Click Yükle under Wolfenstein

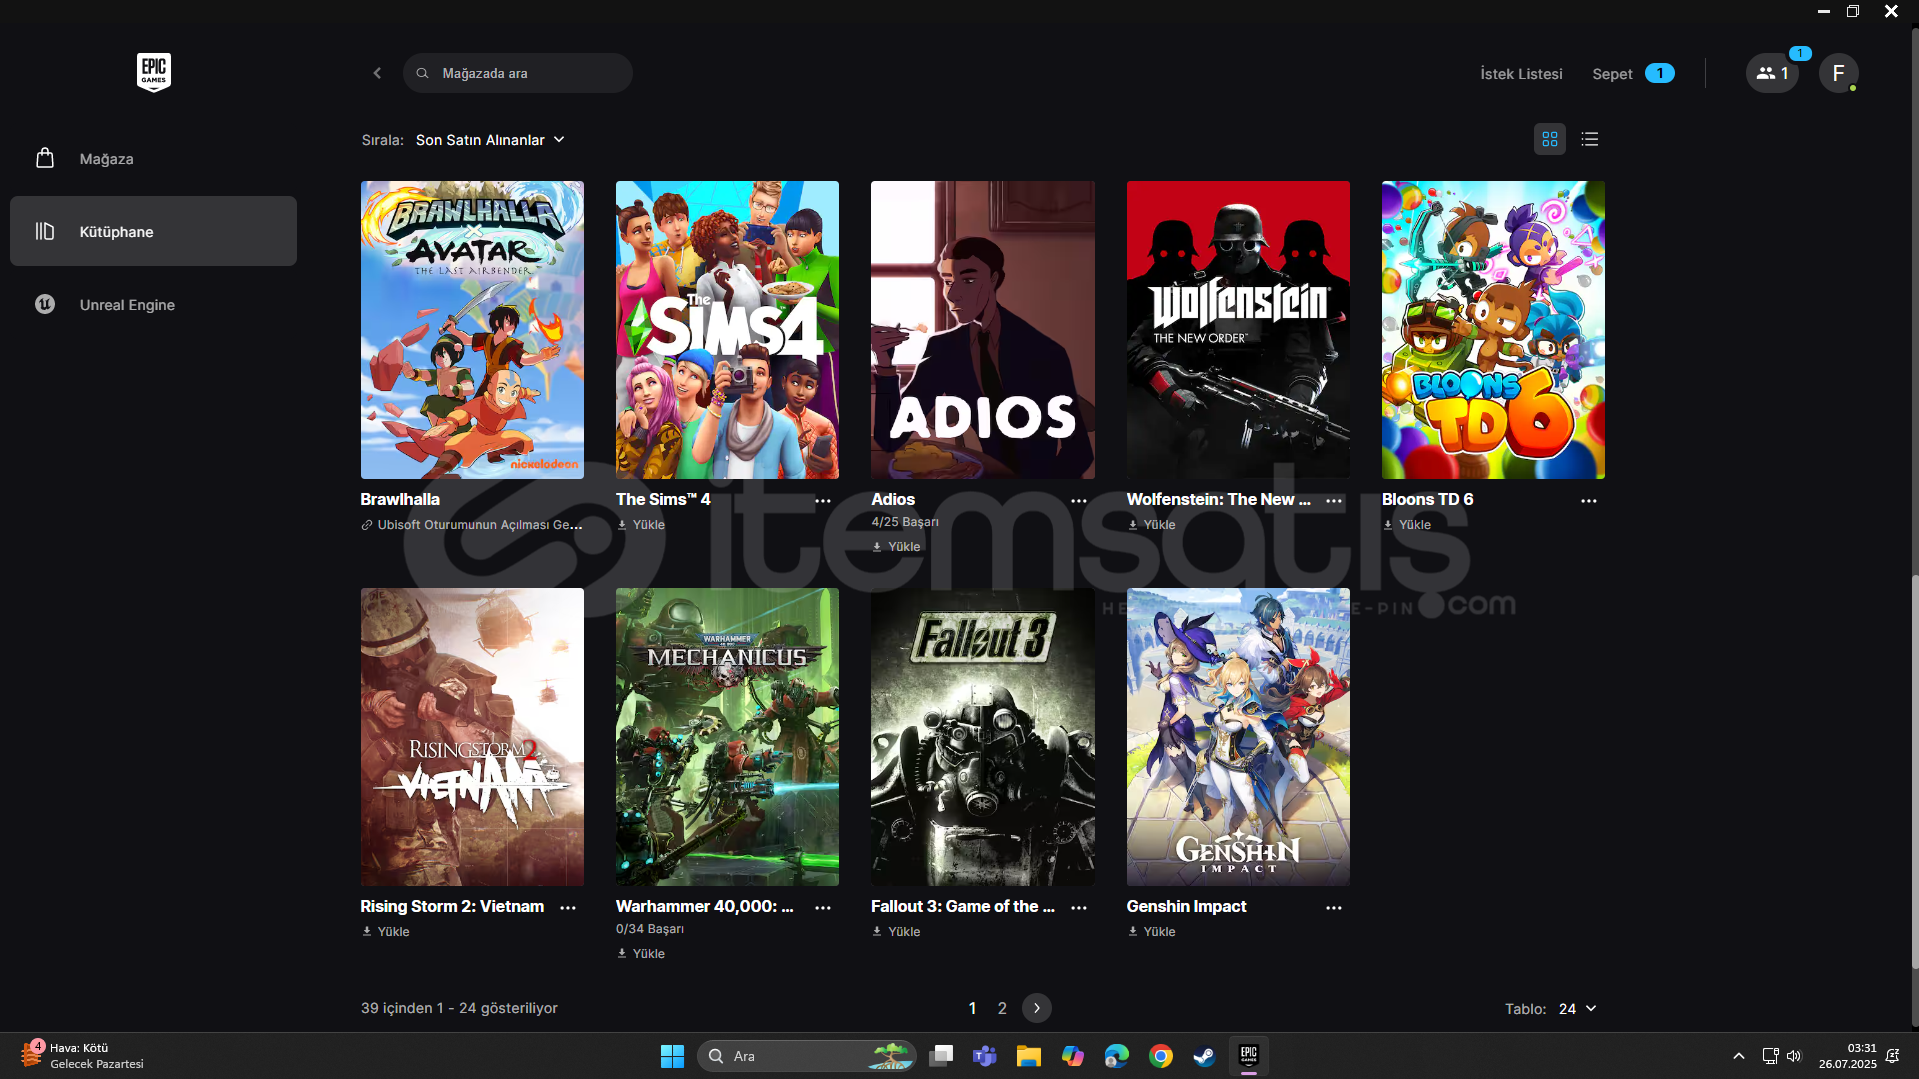tap(1152, 525)
